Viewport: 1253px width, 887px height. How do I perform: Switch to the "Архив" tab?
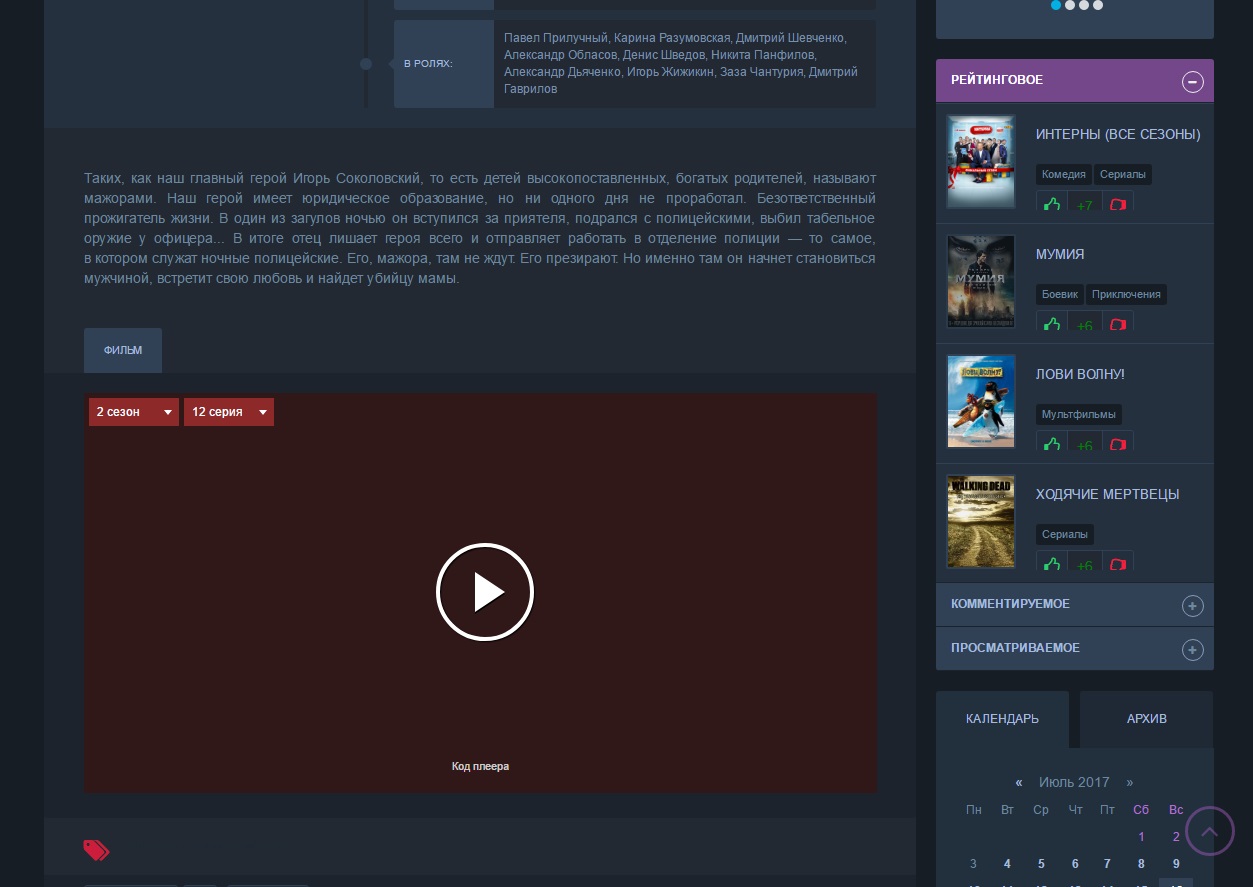[1146, 719]
